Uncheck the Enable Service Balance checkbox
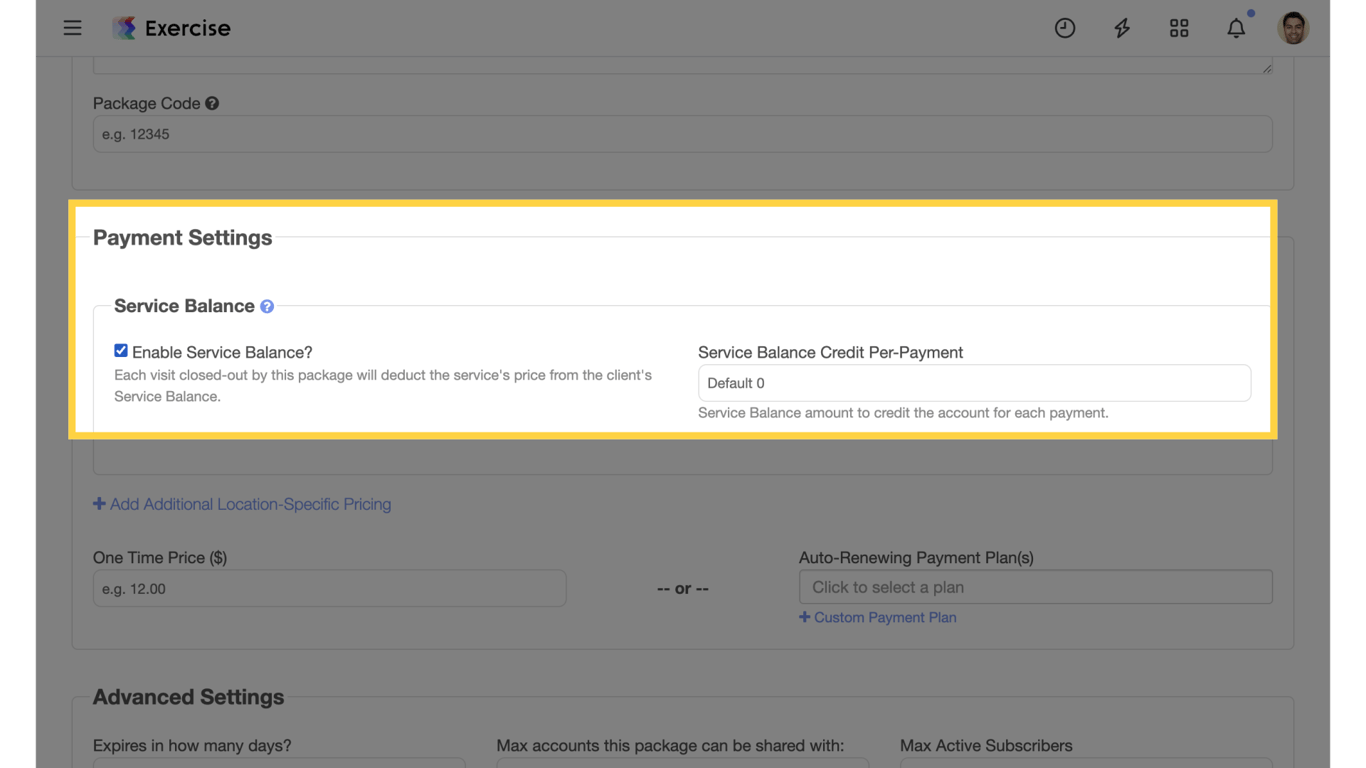Screen dimensions: 1366x768 pos(120,350)
